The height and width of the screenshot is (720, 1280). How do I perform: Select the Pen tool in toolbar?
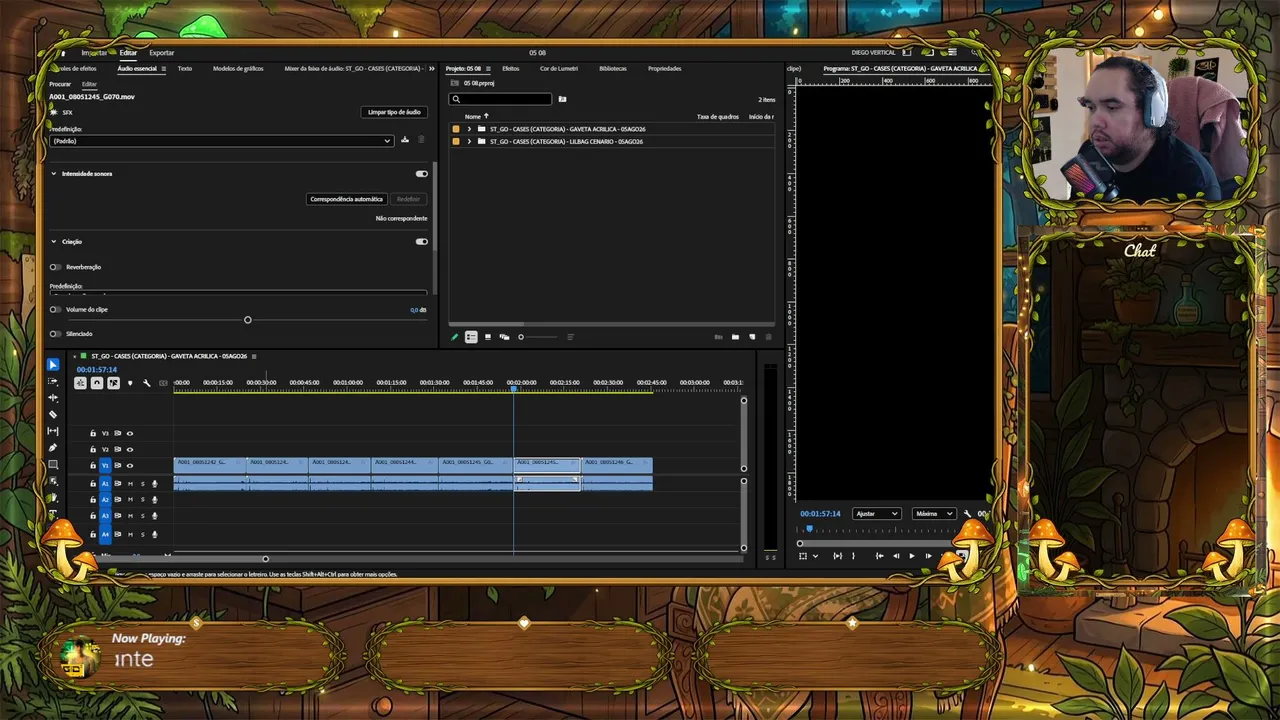pyautogui.click(x=53, y=448)
